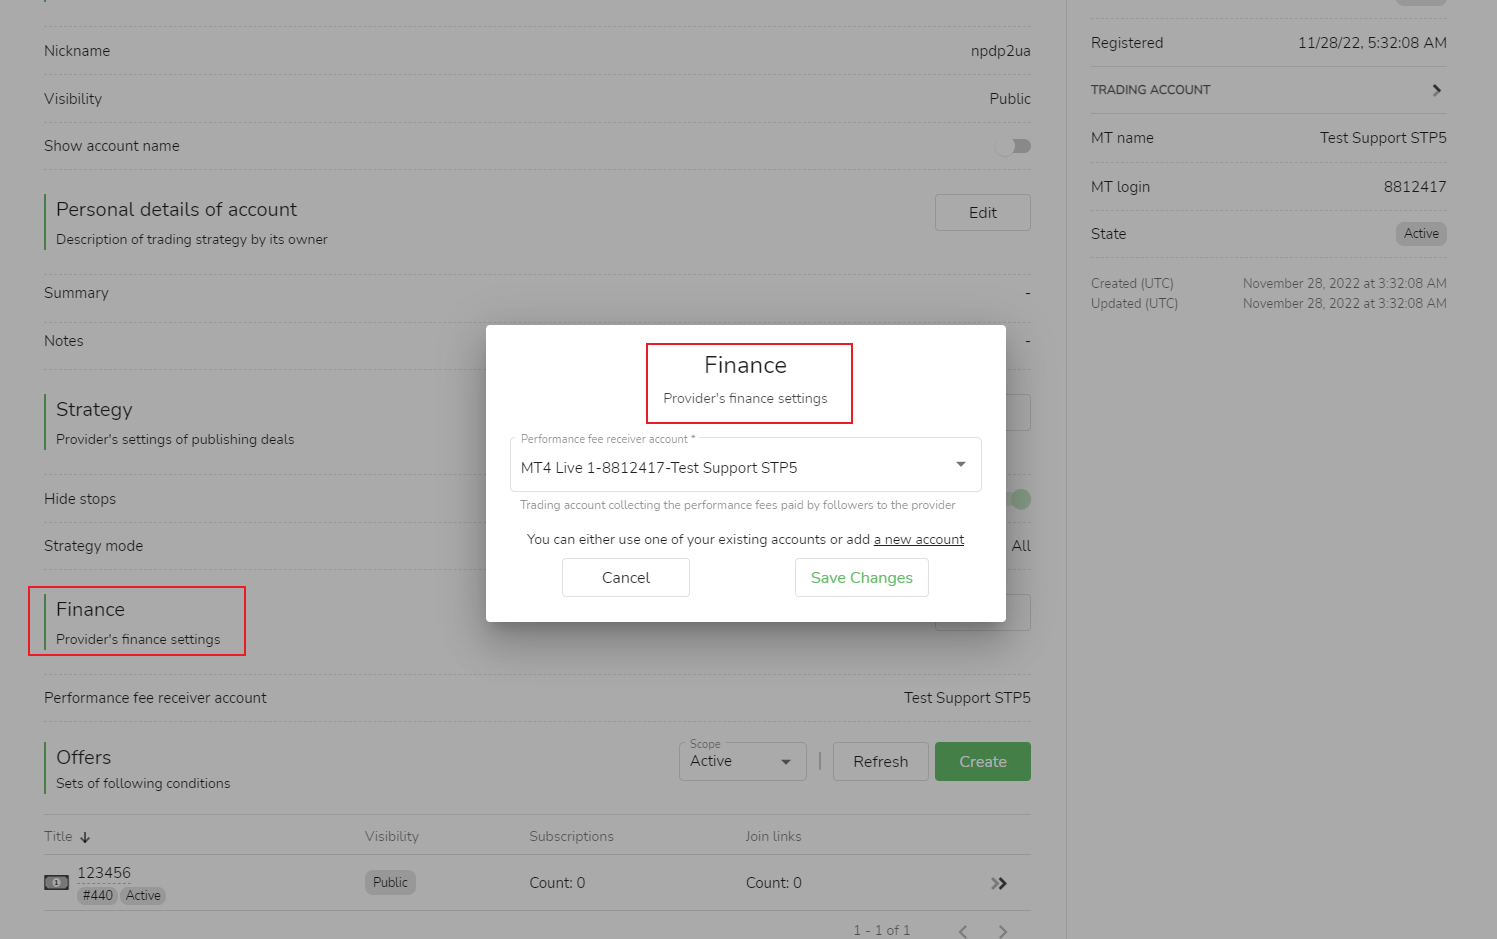This screenshot has height=939, width=1497.
Task: Open Trading Account chevron arrow
Action: click(1436, 90)
